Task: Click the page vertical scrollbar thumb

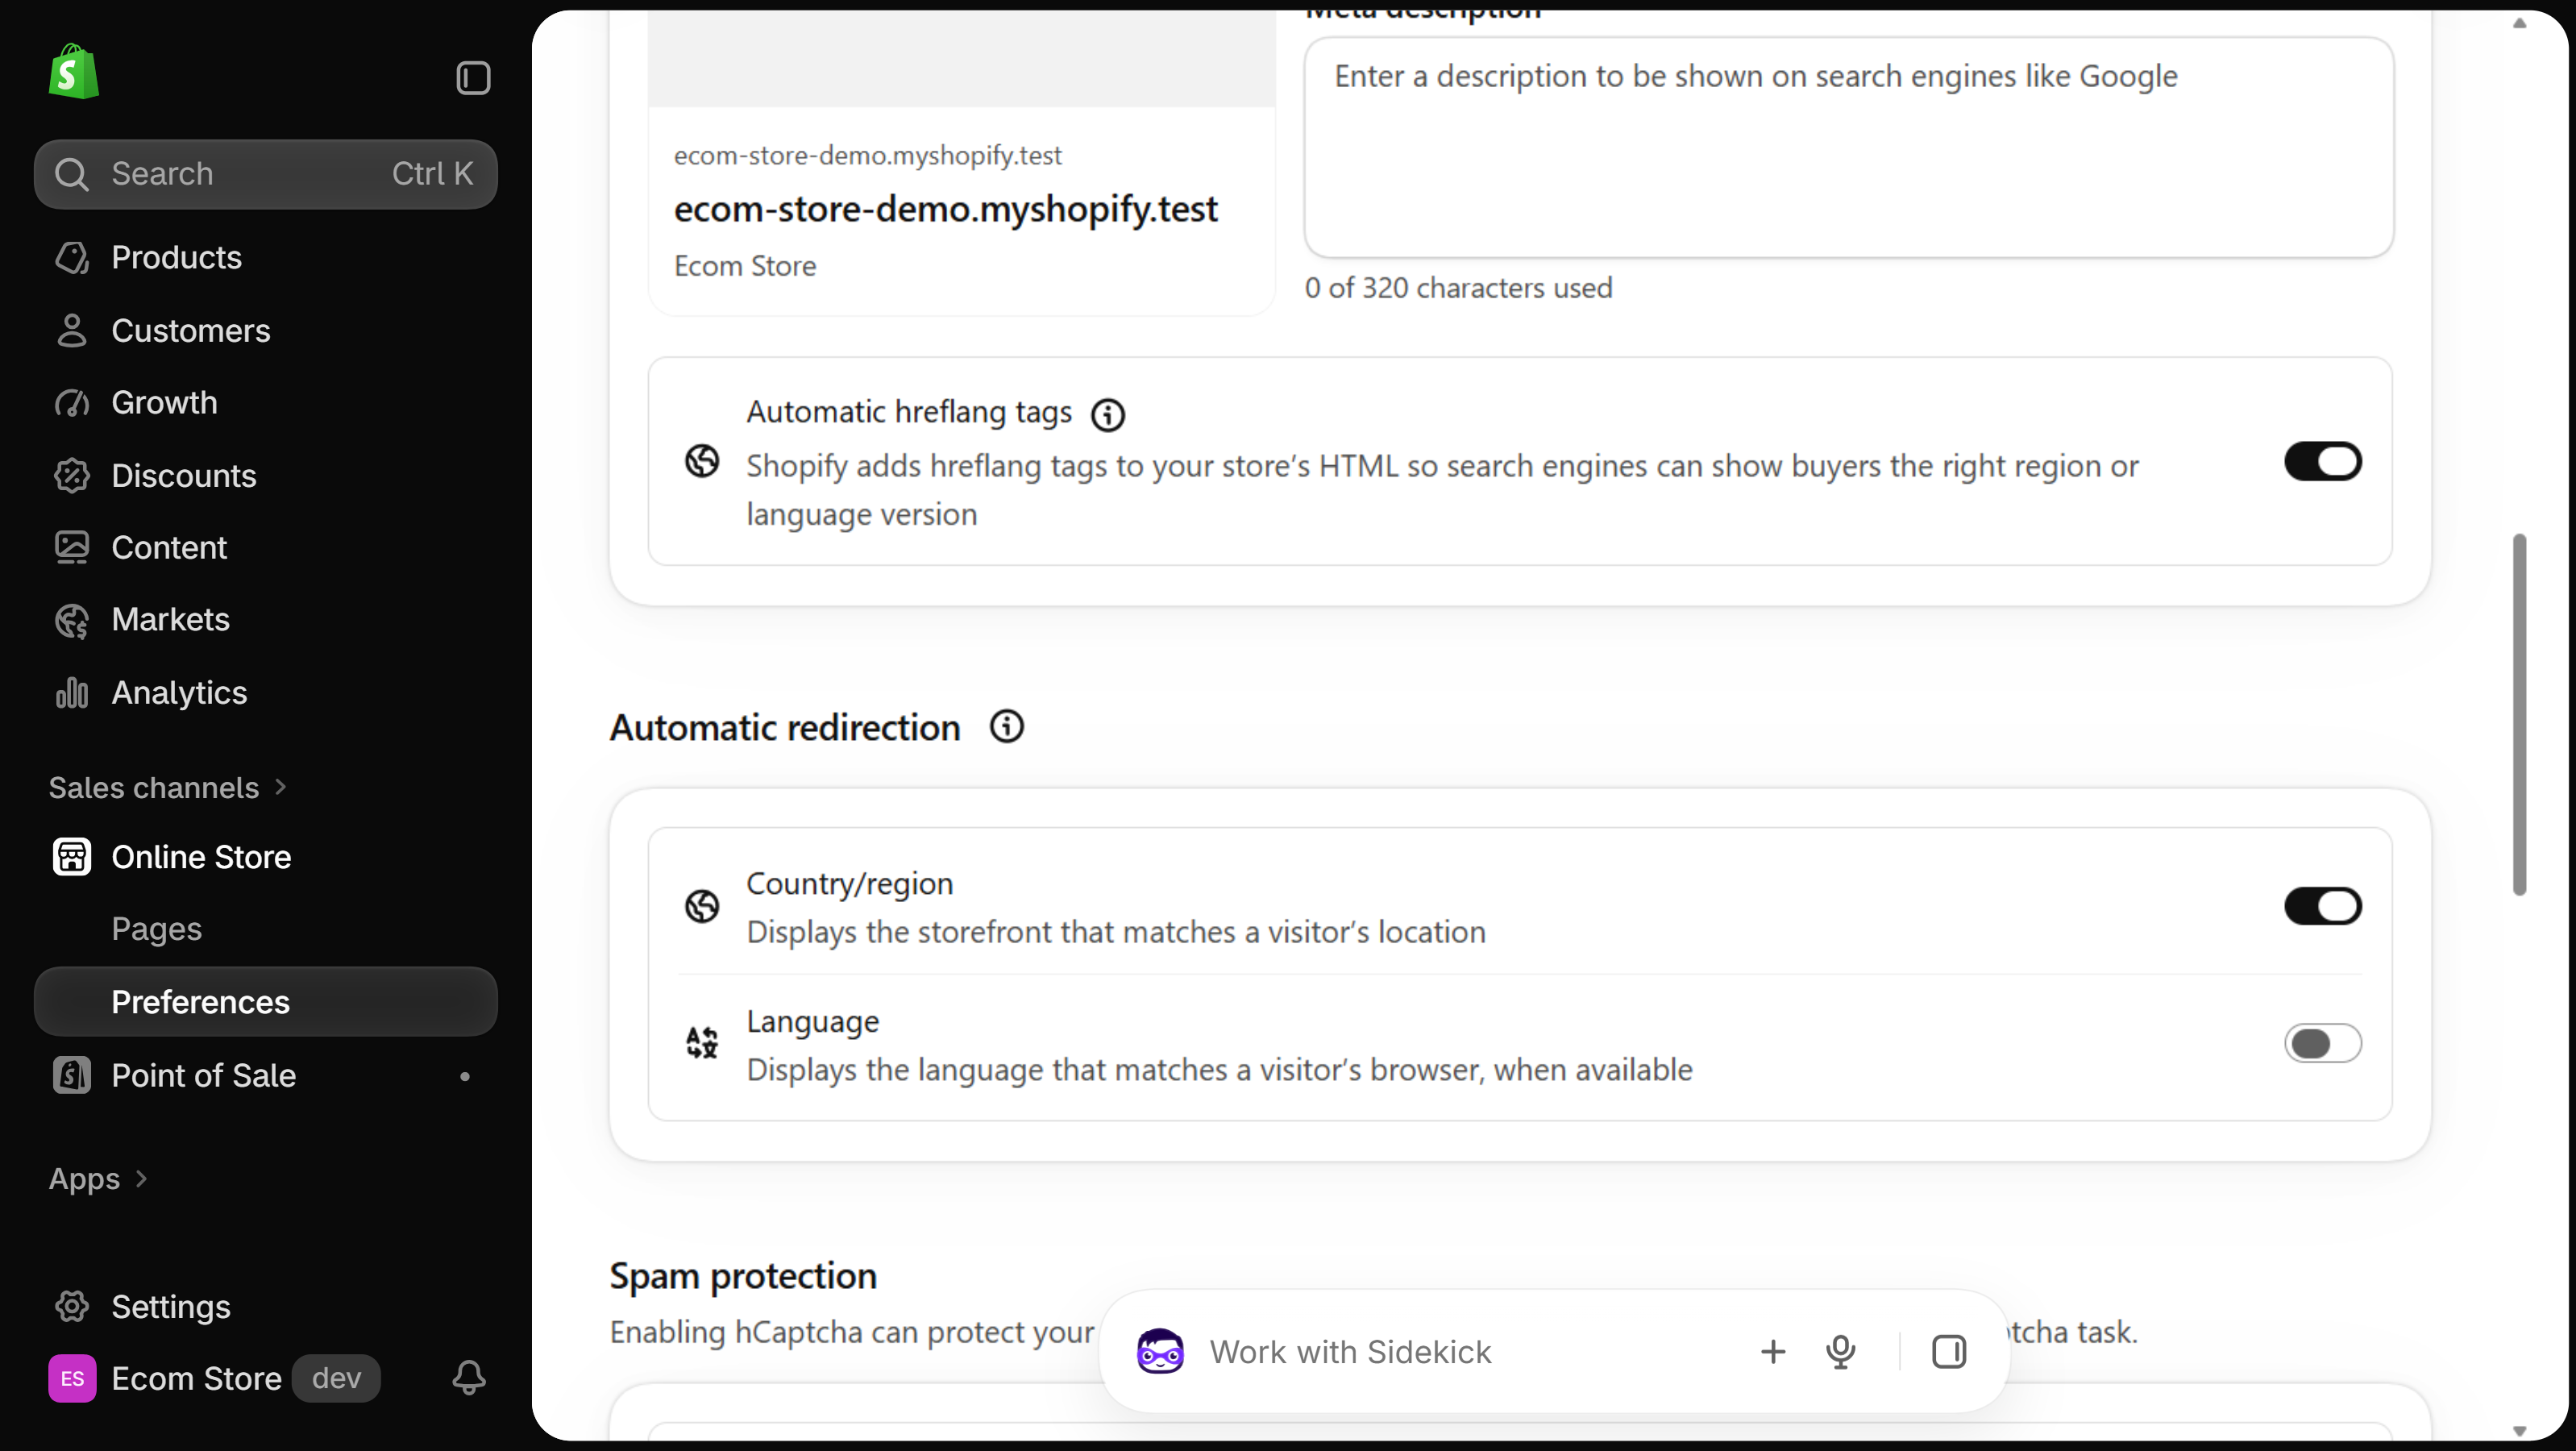Action: click(2520, 715)
